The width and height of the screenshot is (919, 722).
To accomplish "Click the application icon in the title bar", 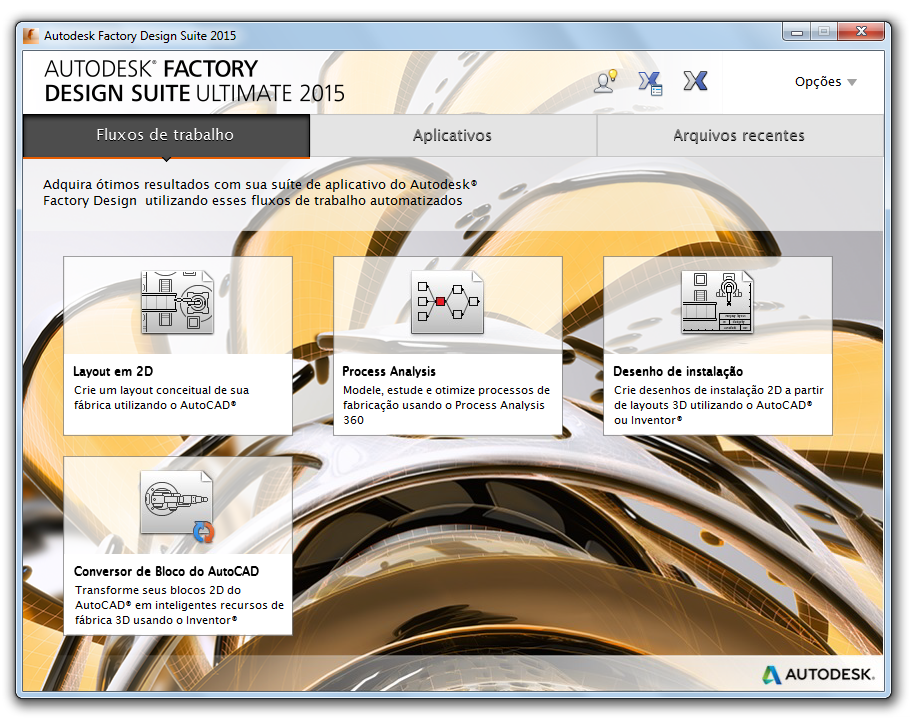I will (x=30, y=36).
